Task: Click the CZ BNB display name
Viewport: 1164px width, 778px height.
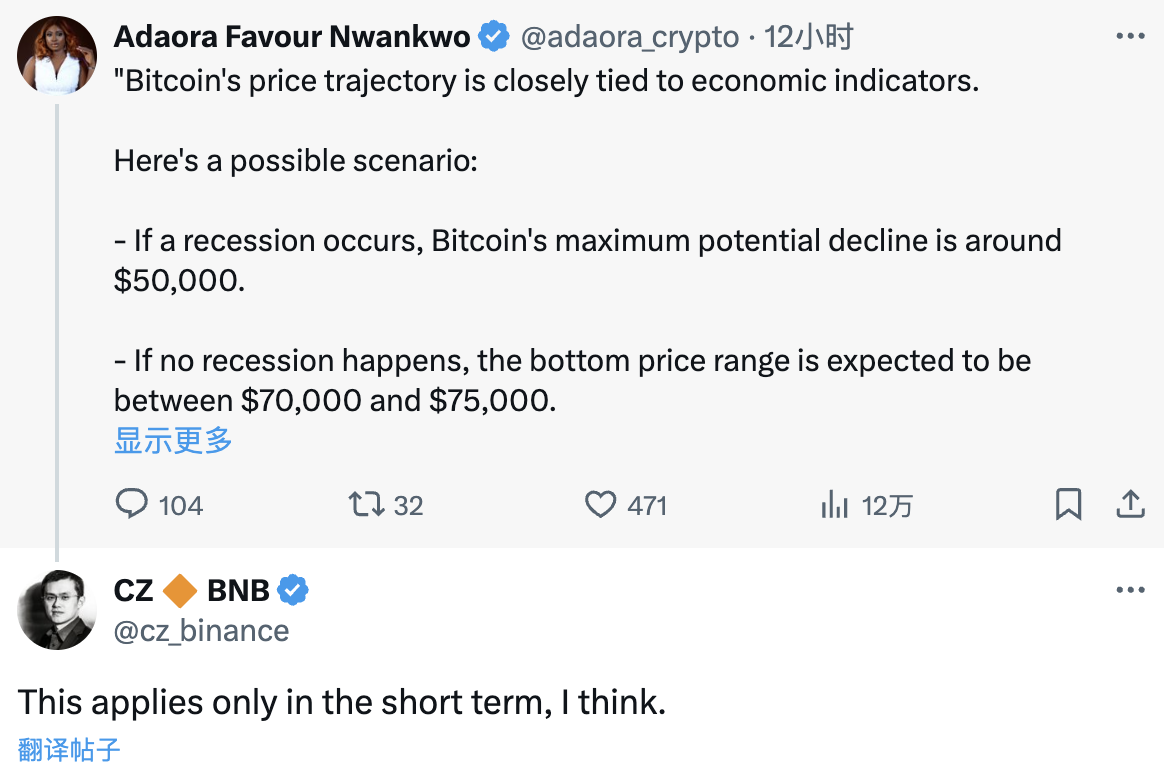Action: click(192, 591)
